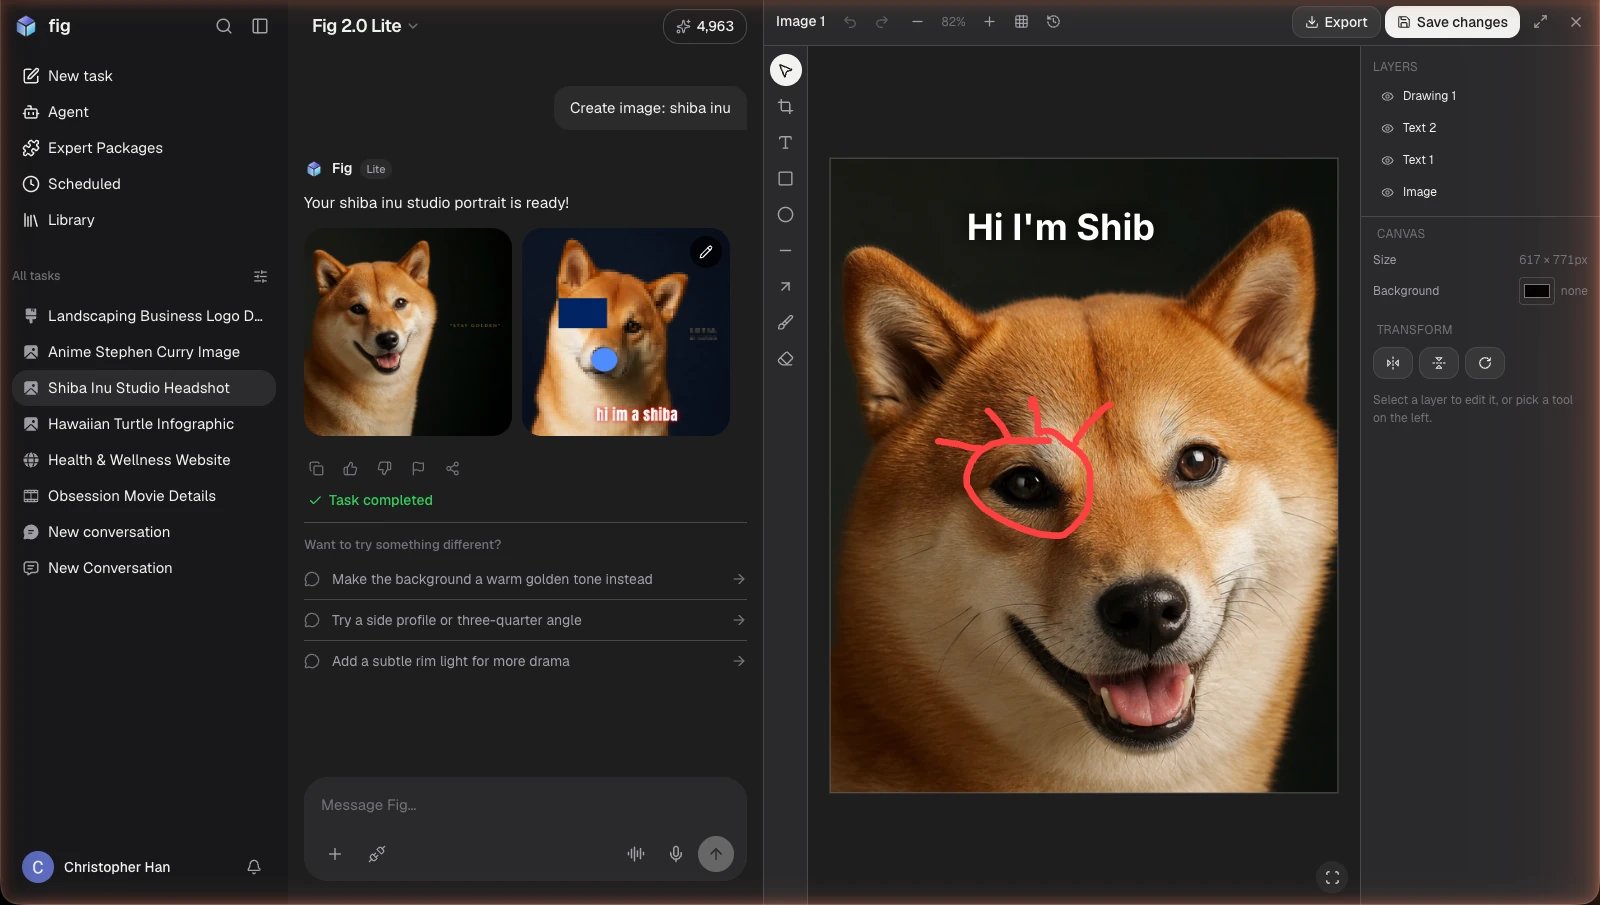Choose subtle rim light suggestion

[525, 661]
